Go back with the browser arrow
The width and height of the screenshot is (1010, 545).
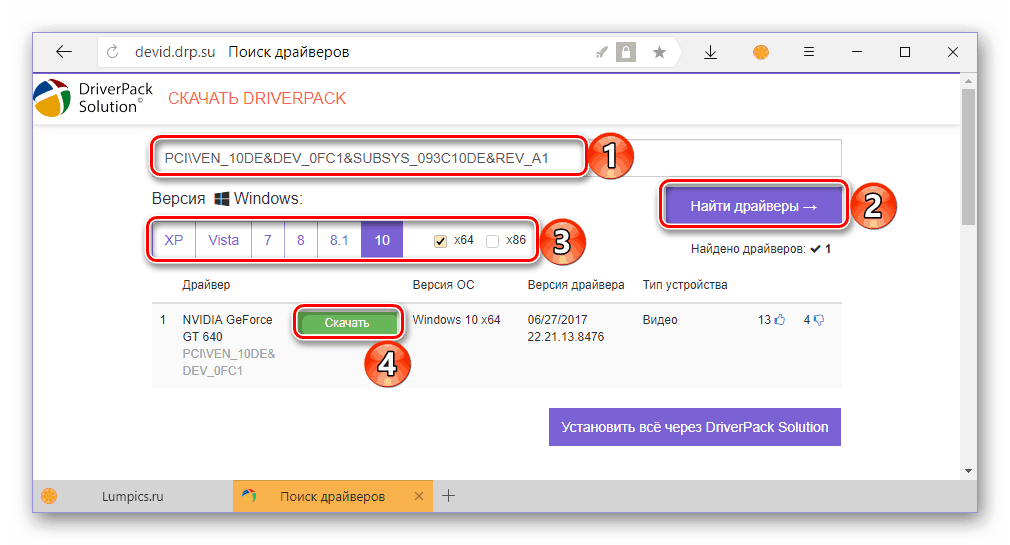(x=64, y=52)
